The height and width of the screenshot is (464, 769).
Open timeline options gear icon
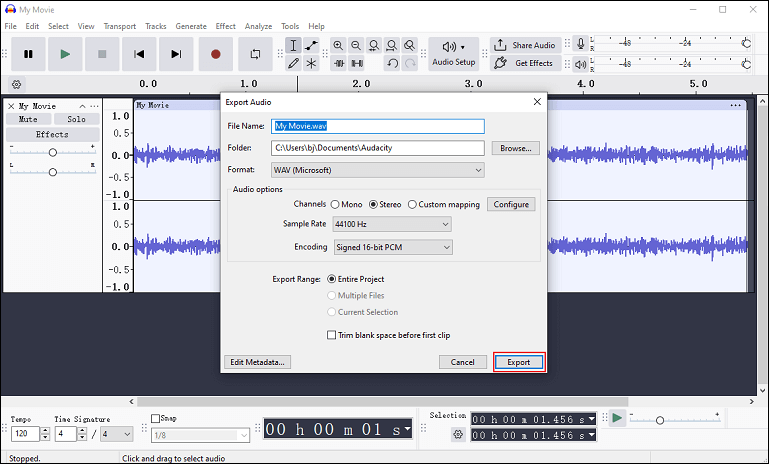point(17,84)
